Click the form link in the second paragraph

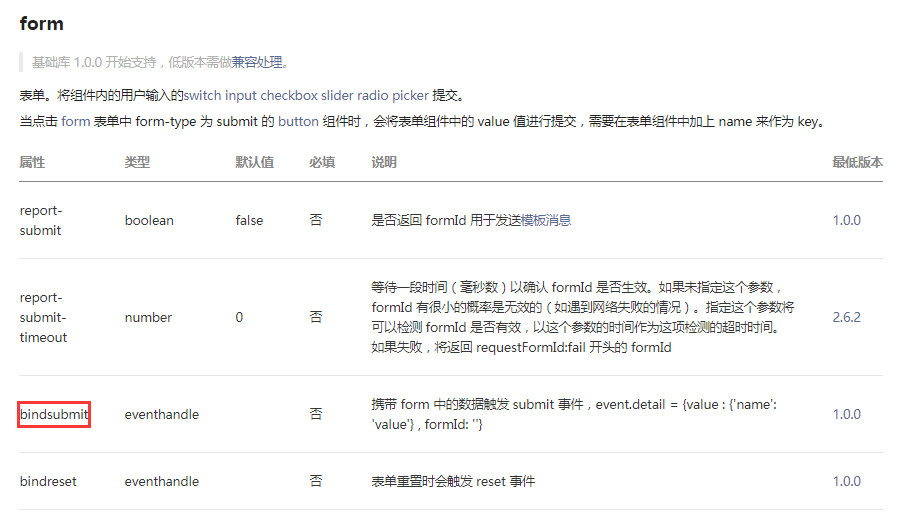76,121
